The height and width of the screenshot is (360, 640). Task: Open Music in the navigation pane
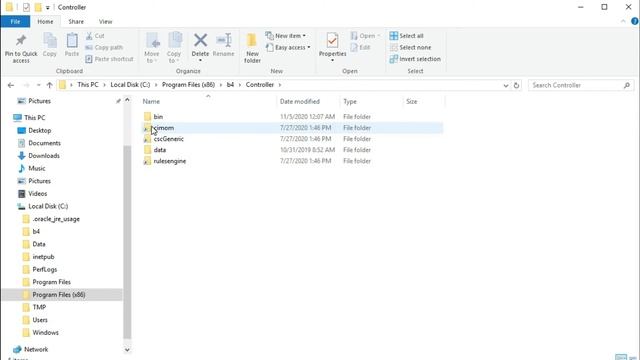(37, 168)
